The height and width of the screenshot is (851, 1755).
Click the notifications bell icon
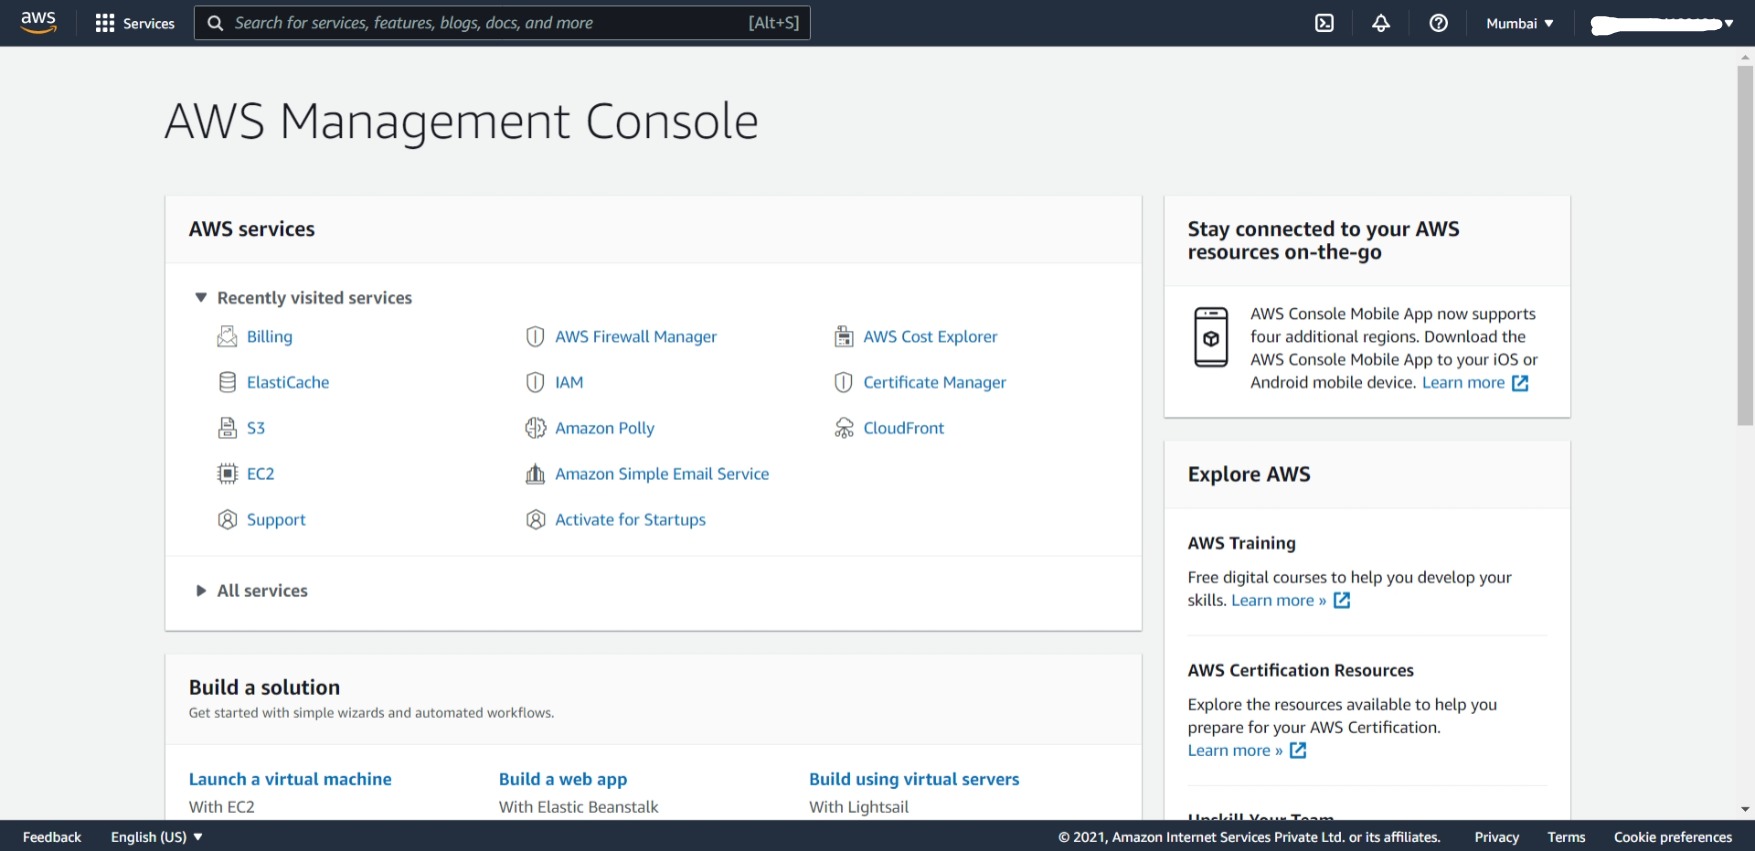[x=1381, y=23]
